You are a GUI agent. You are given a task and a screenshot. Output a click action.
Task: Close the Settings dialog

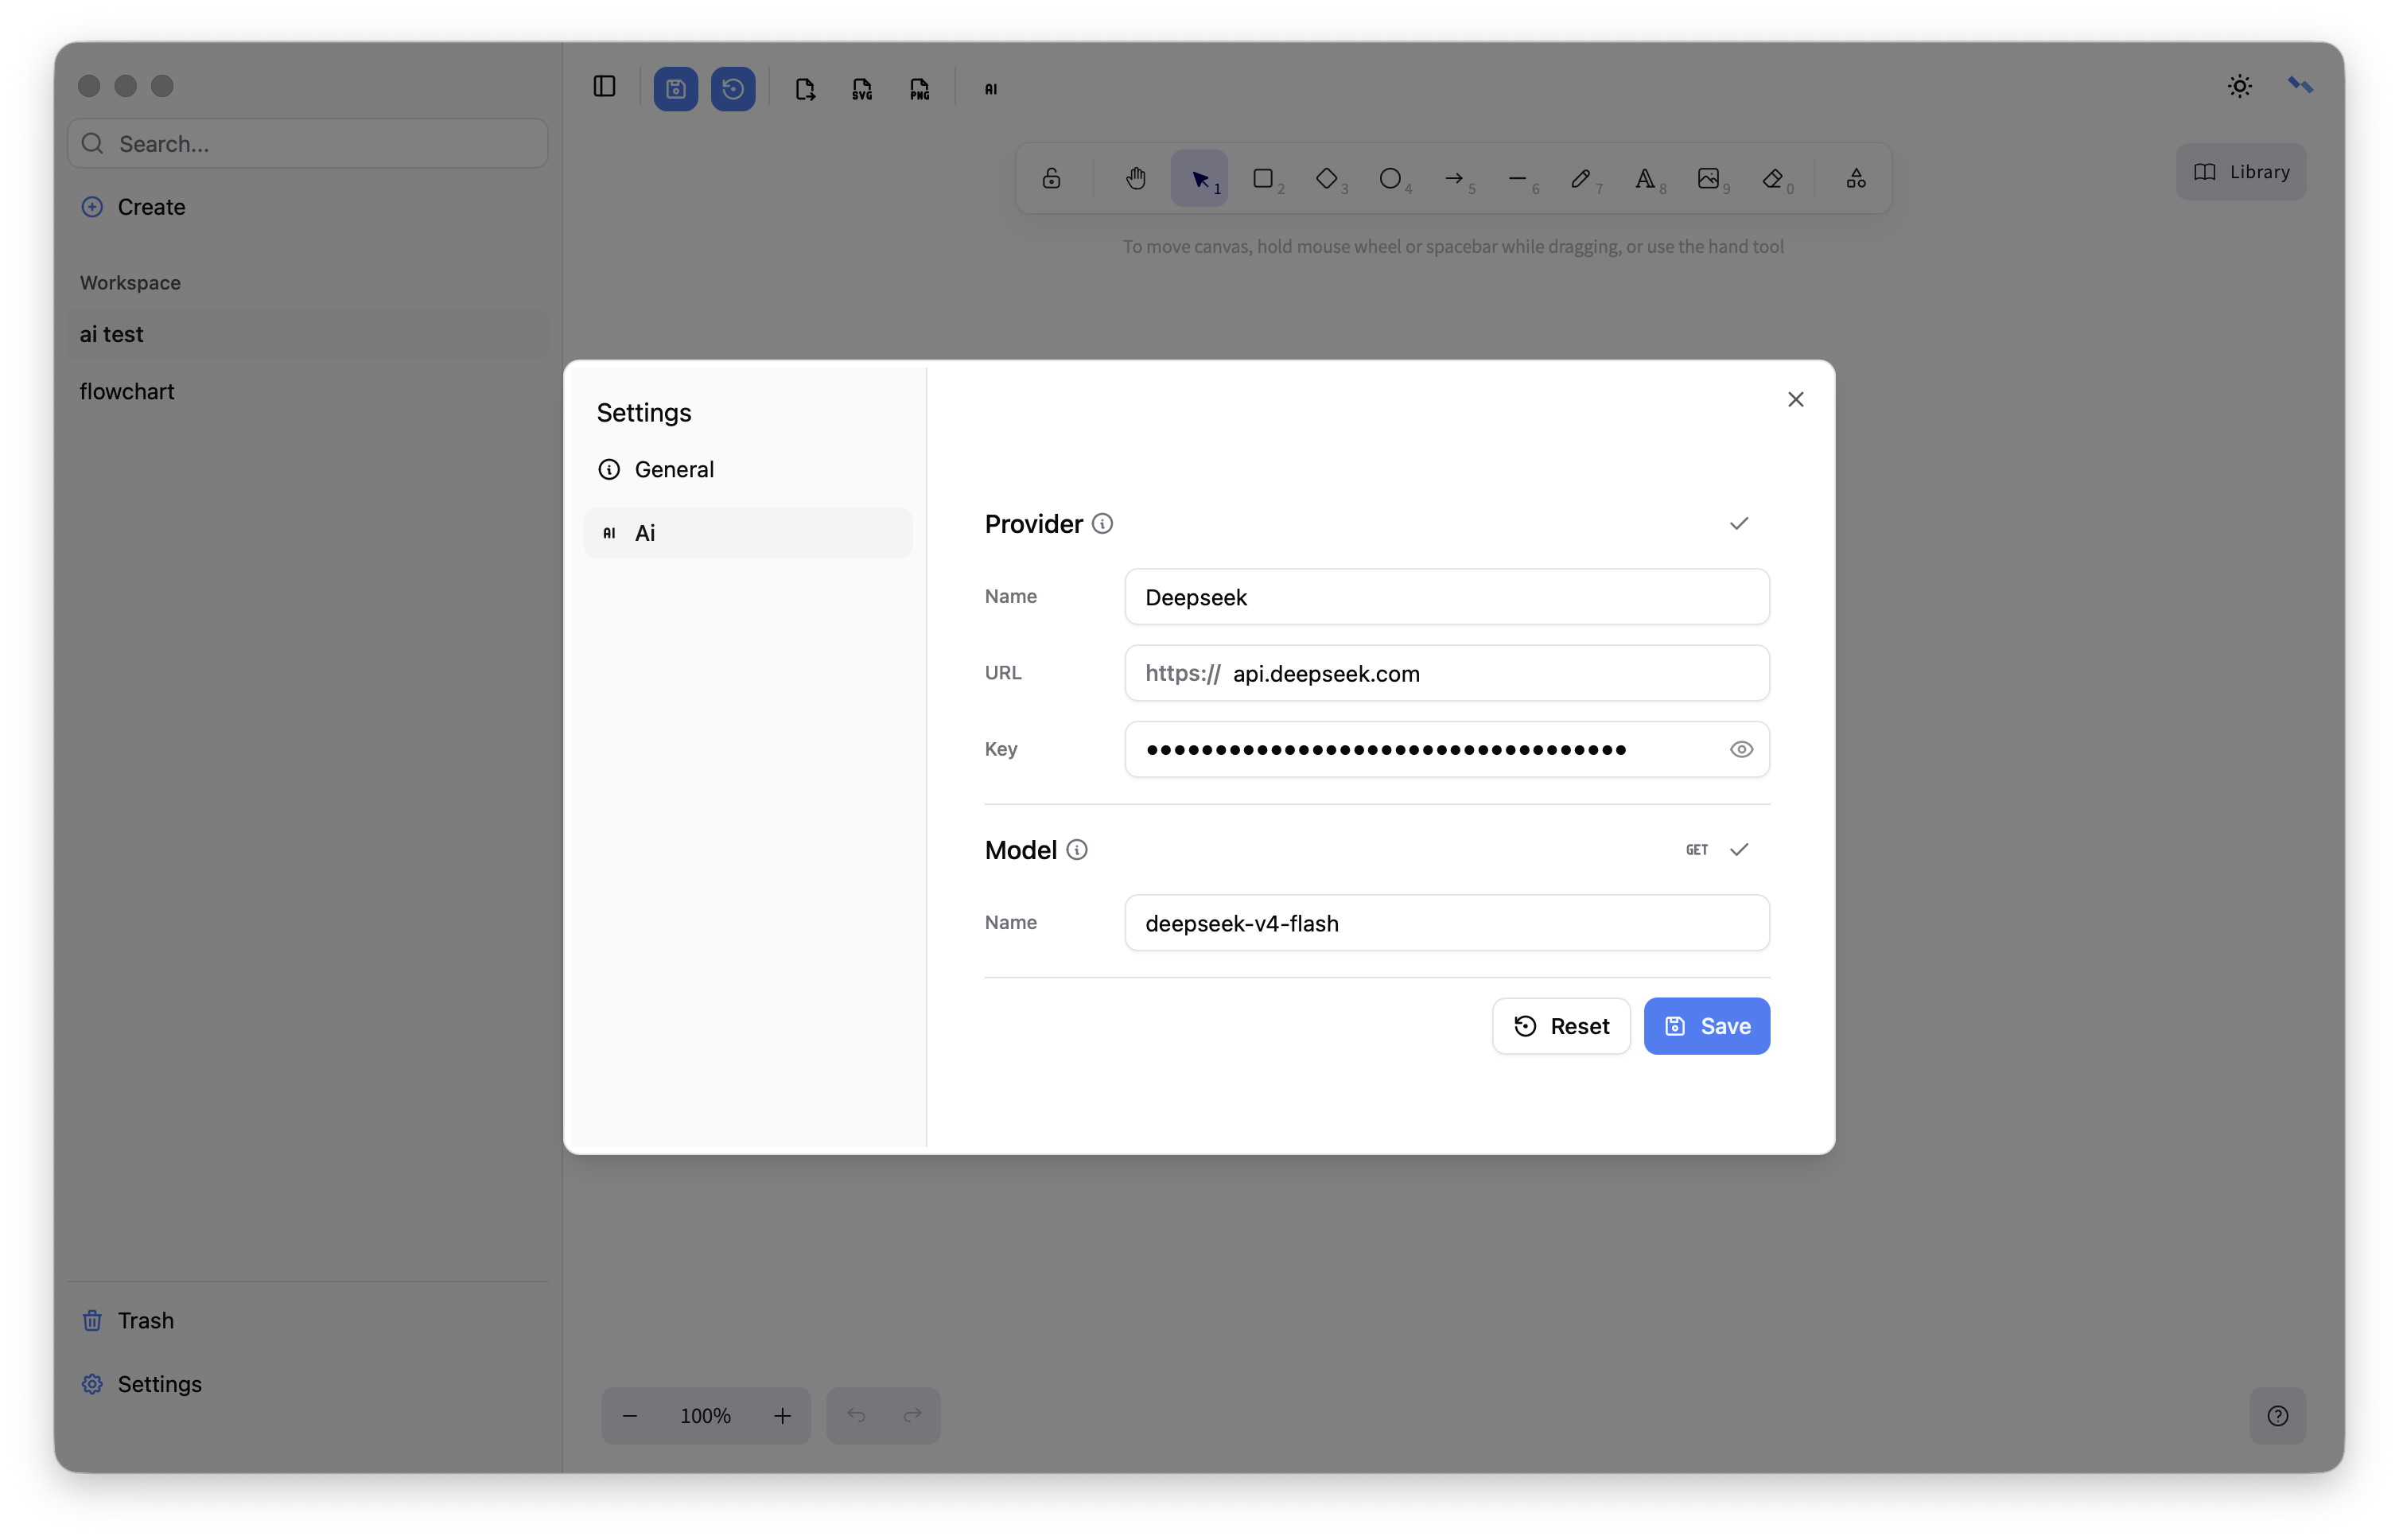click(x=1795, y=400)
